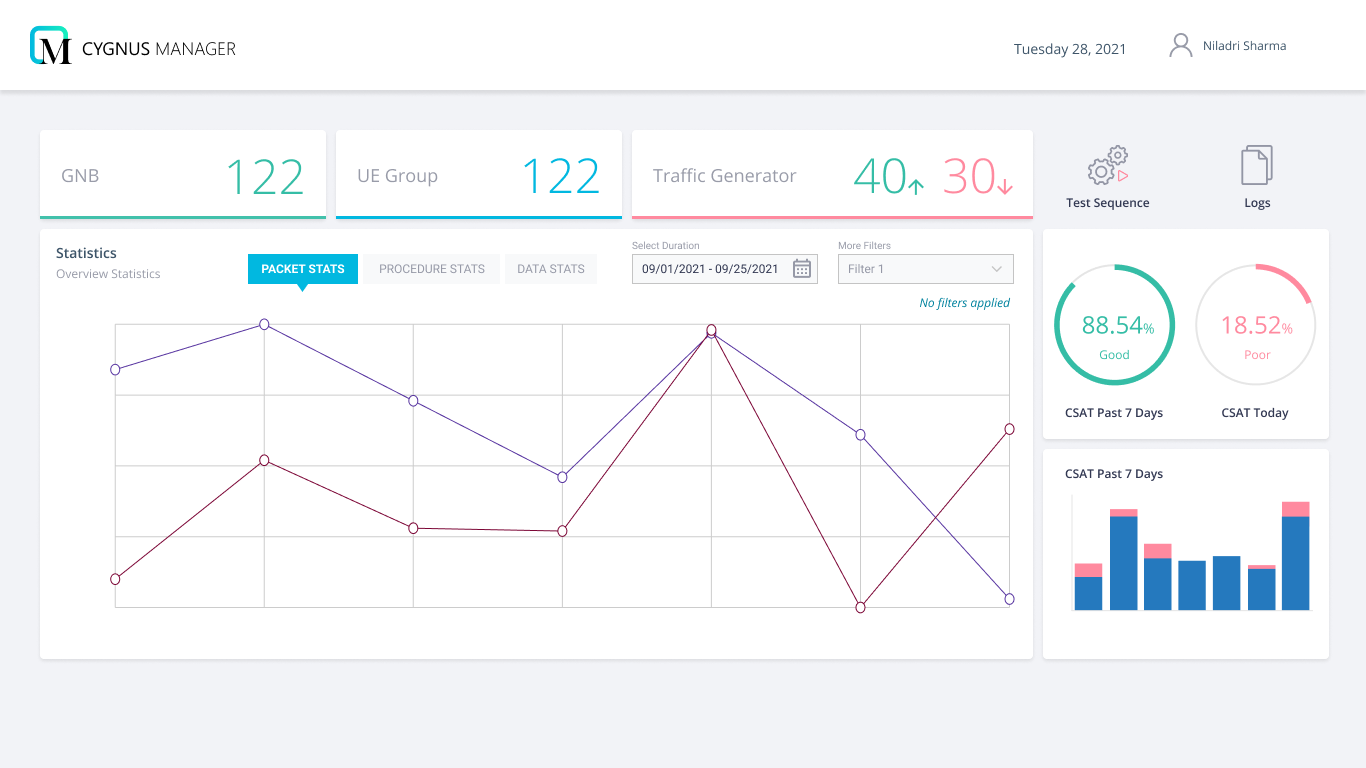Click the 88.54% Good CSAT gauge
This screenshot has height=768, width=1366.
[1114, 325]
